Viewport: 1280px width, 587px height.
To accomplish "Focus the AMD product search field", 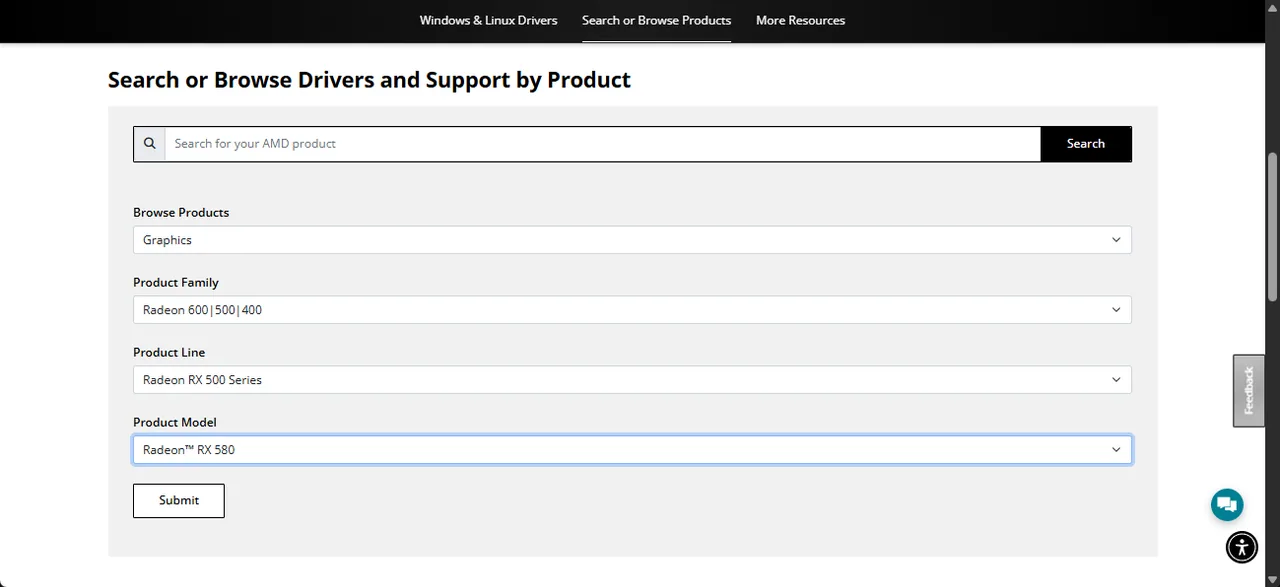I will tap(602, 144).
